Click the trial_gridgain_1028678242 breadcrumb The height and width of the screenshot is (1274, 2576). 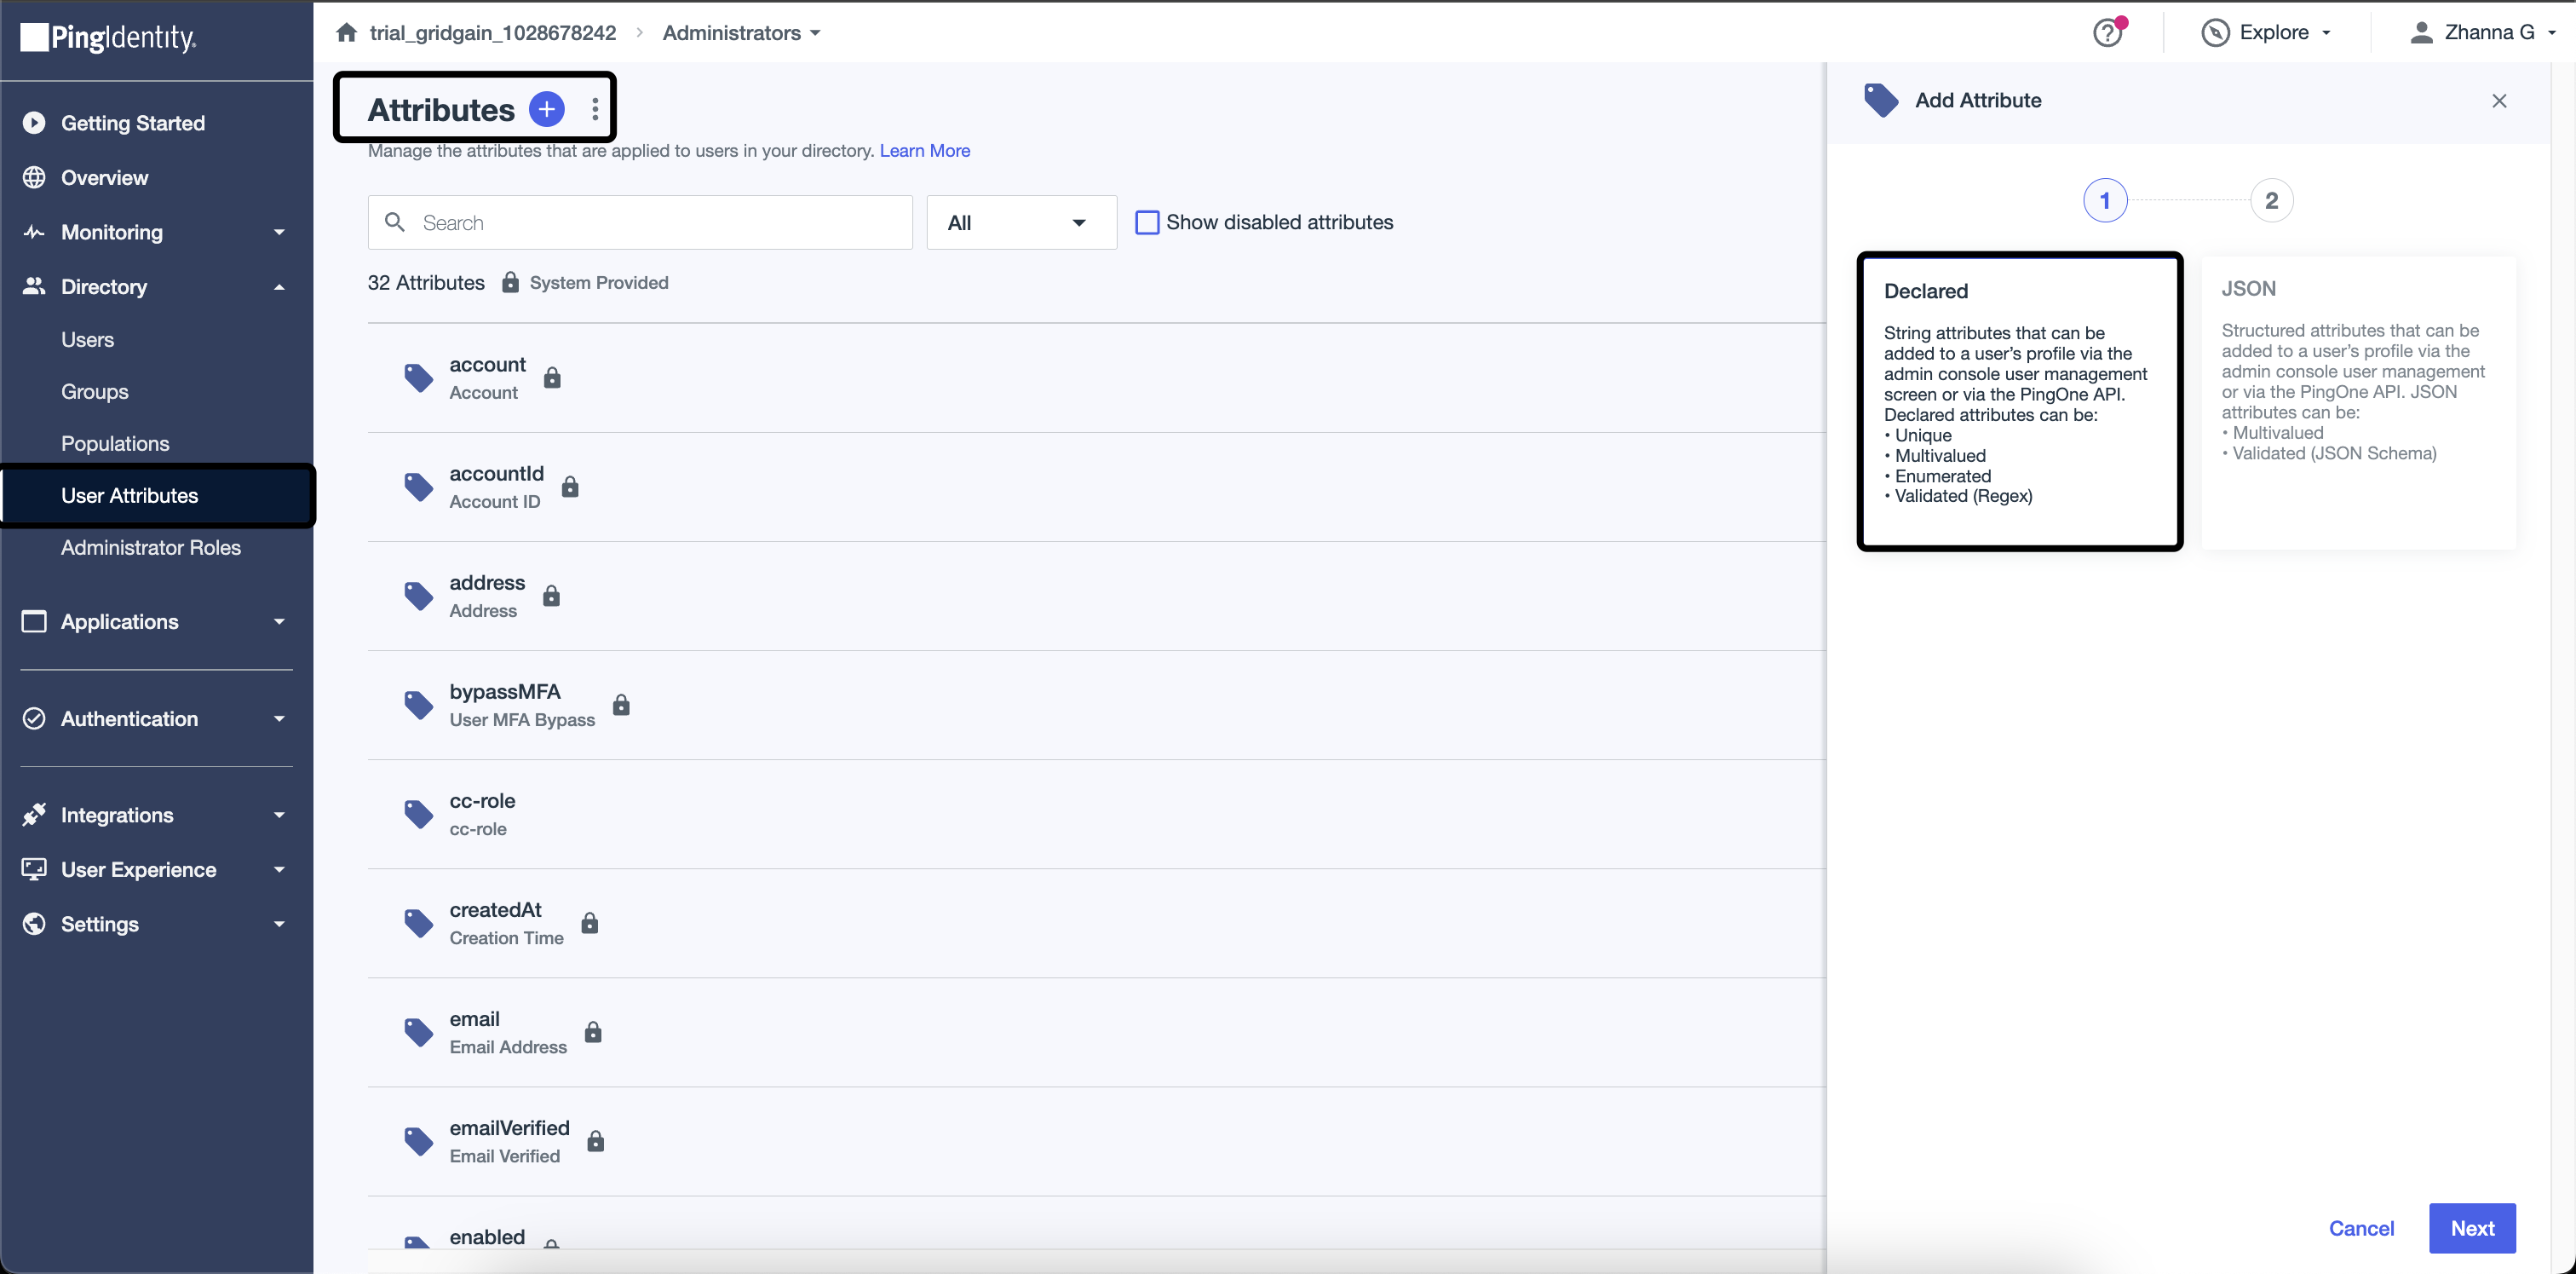[x=493, y=33]
